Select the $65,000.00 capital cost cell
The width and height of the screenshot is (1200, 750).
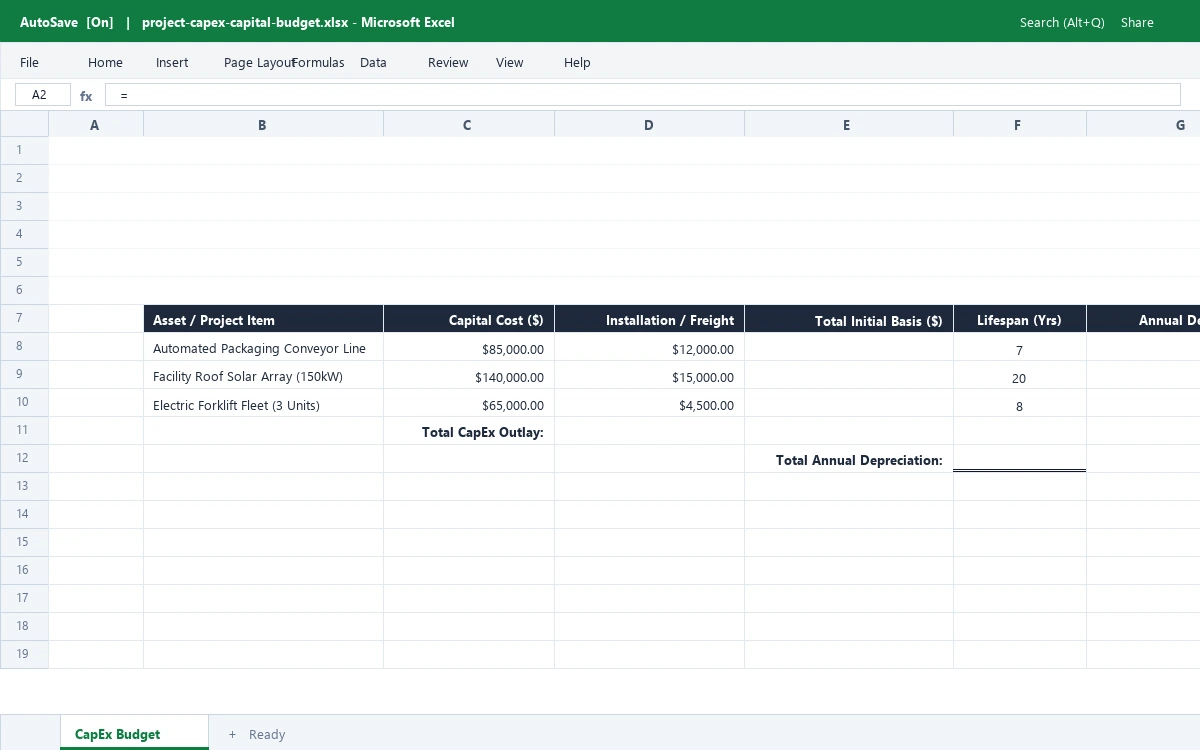(468, 403)
